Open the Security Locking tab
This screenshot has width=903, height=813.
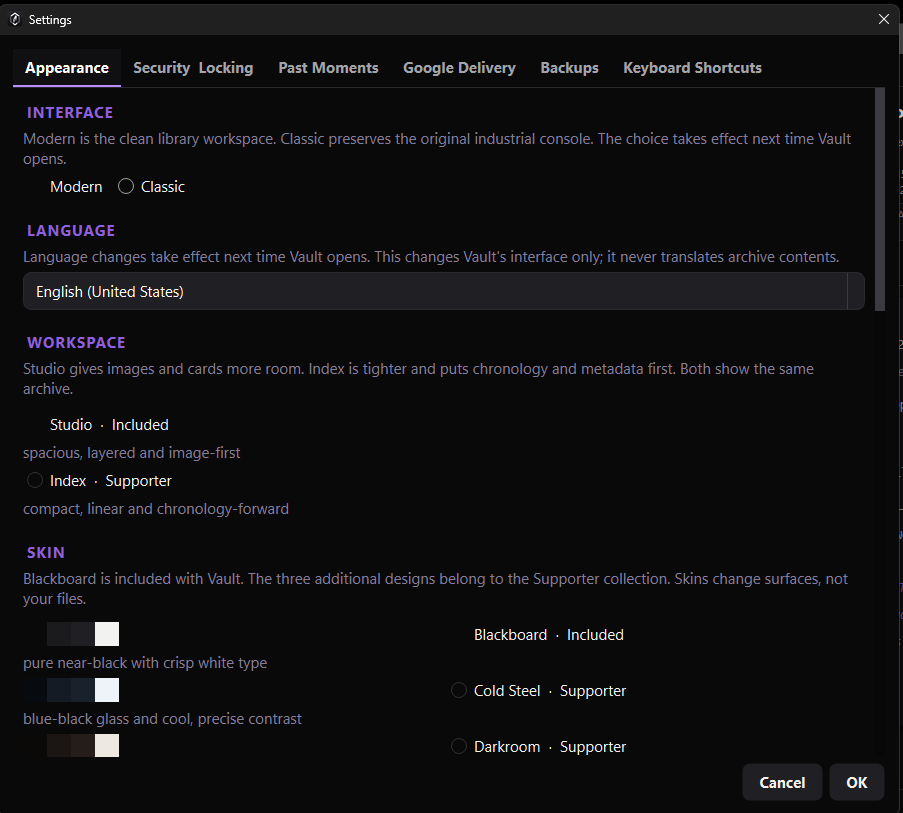(x=193, y=68)
